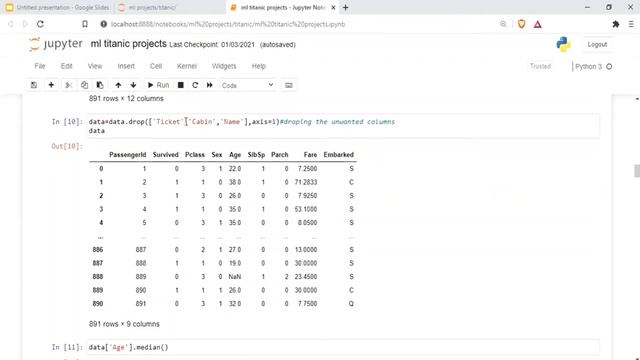Run the selected cell
This screenshot has height=360, width=640.
158,85
